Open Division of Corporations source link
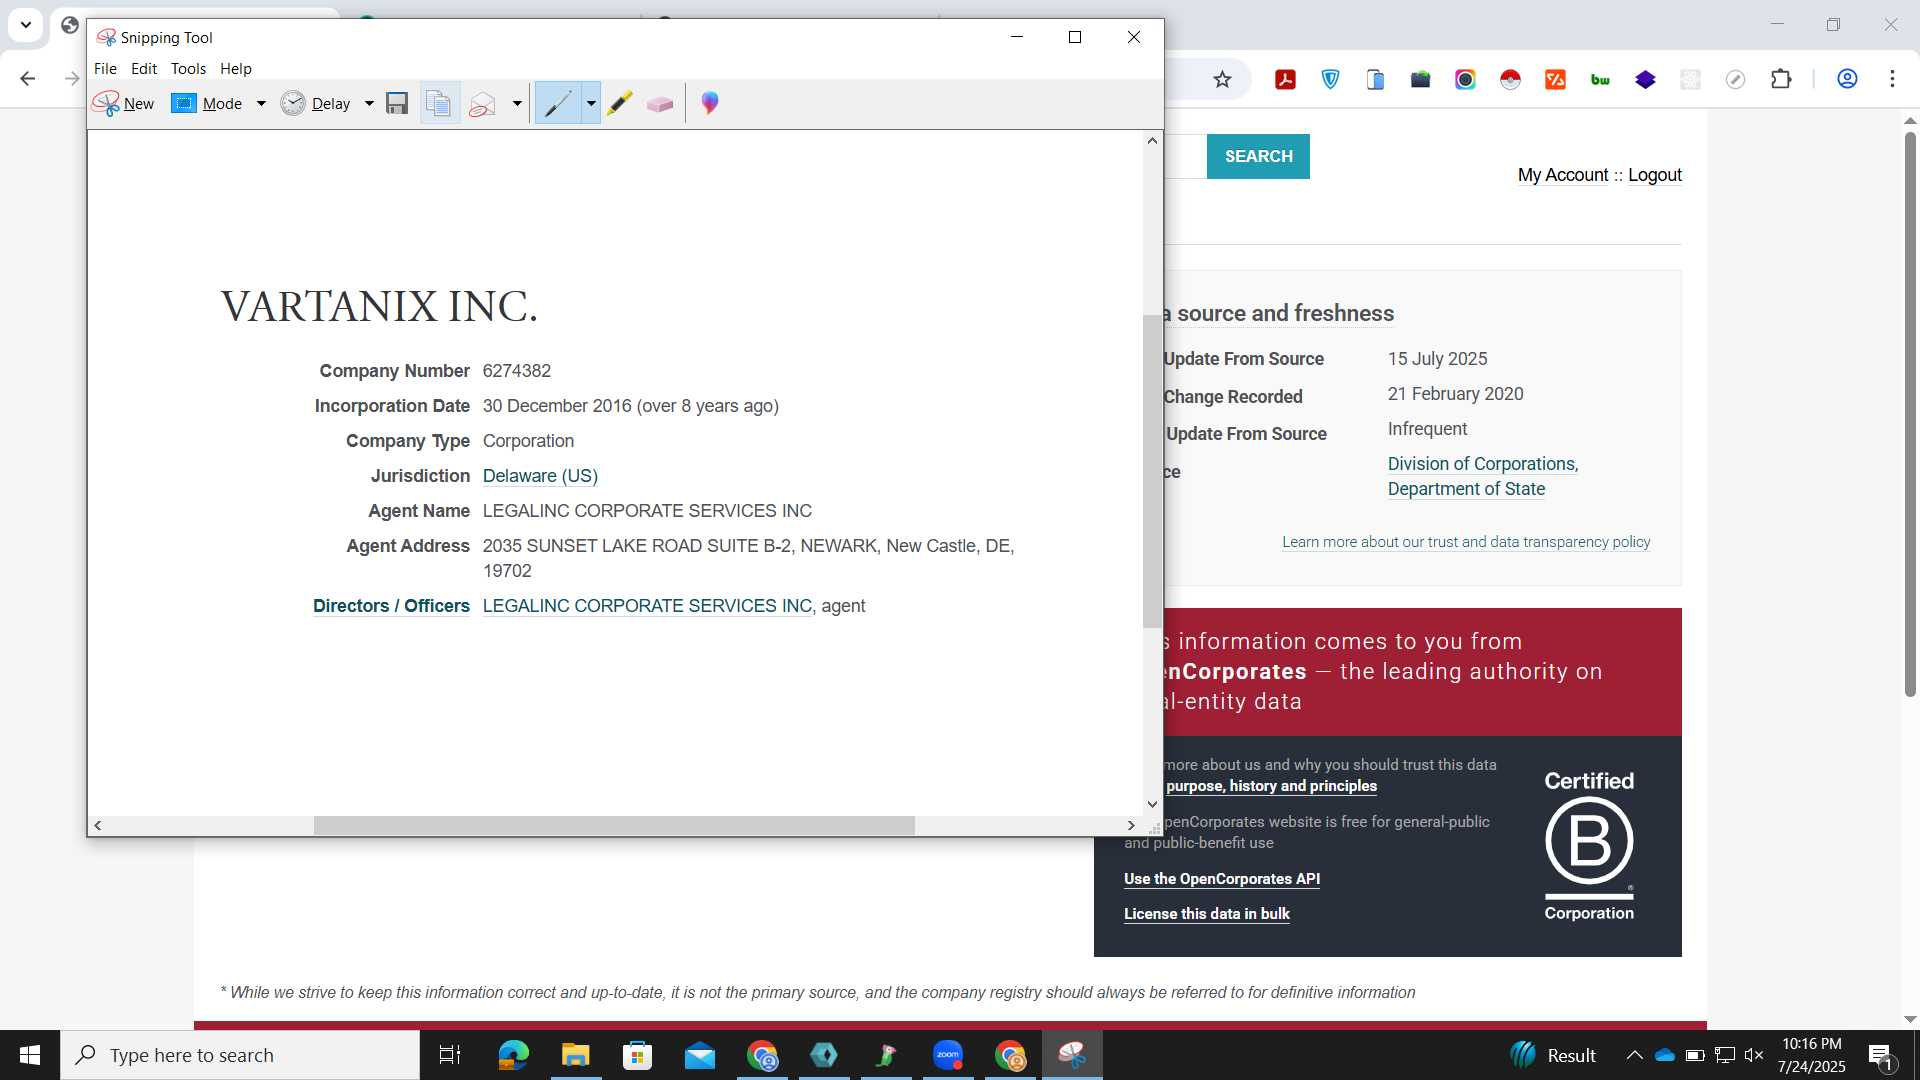The image size is (1920, 1080). coord(1482,476)
